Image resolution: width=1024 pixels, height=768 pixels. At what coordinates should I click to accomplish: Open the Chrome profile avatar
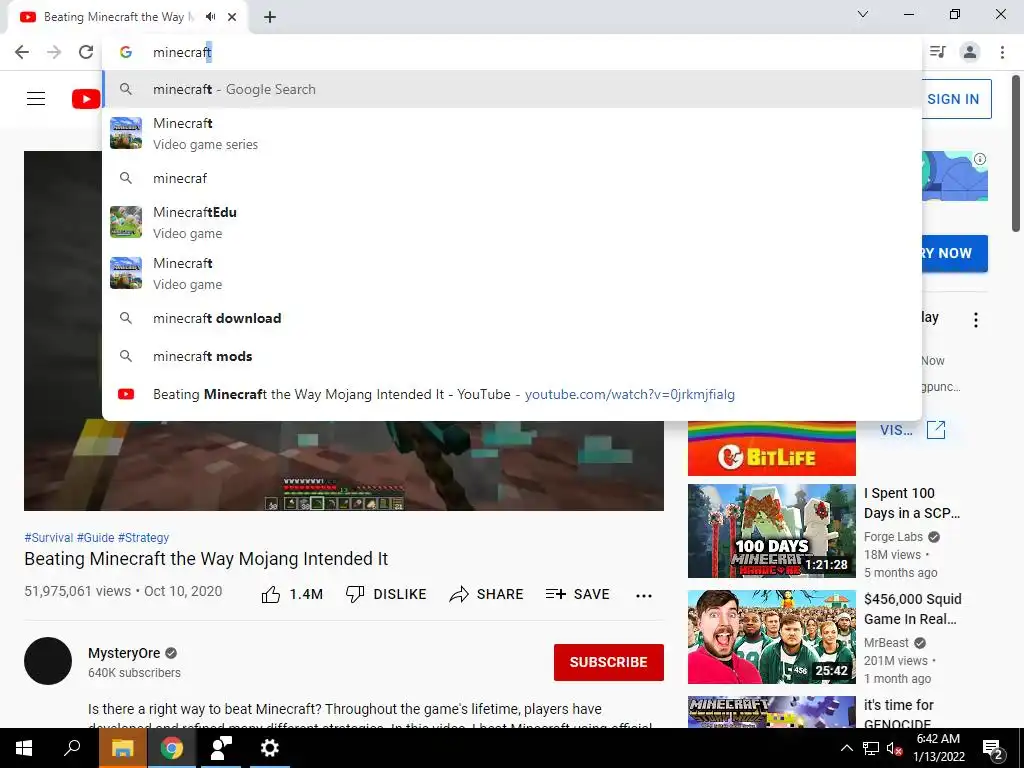coord(970,52)
